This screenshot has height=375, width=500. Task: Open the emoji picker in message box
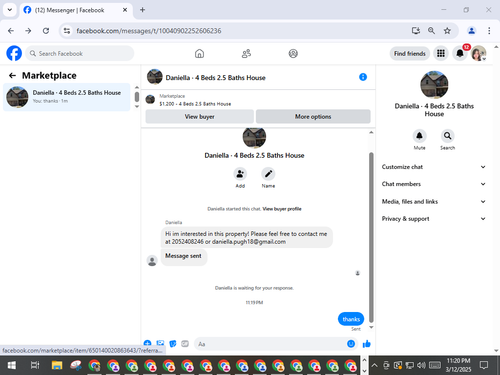click(351, 344)
